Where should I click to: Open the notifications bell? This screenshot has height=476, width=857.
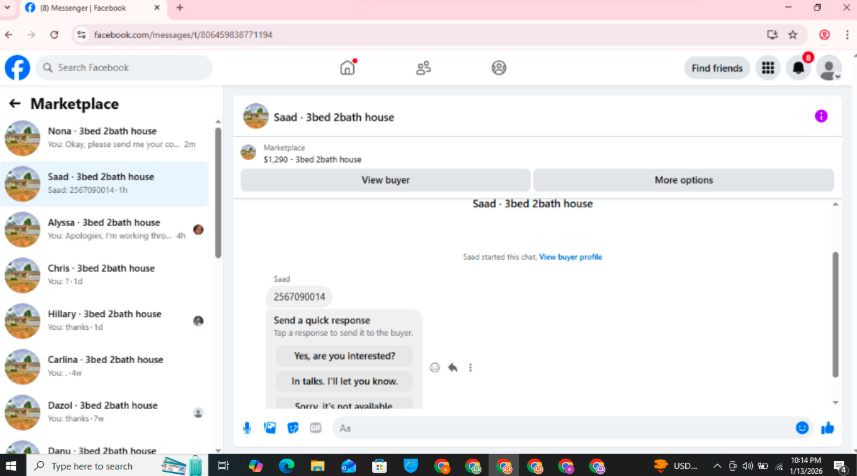(x=798, y=68)
